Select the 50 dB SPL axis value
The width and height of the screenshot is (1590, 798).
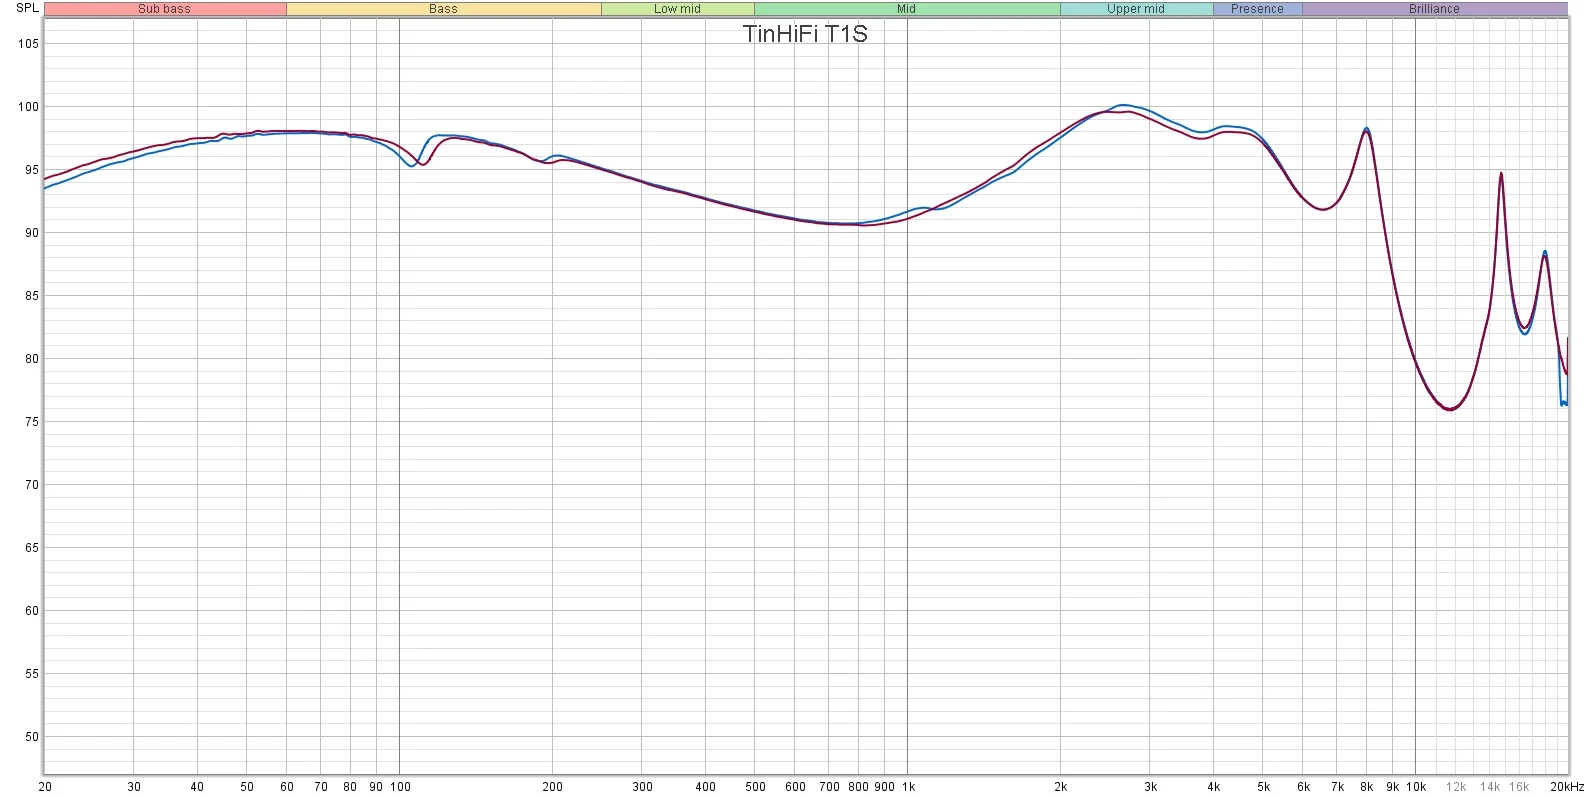click(31, 737)
